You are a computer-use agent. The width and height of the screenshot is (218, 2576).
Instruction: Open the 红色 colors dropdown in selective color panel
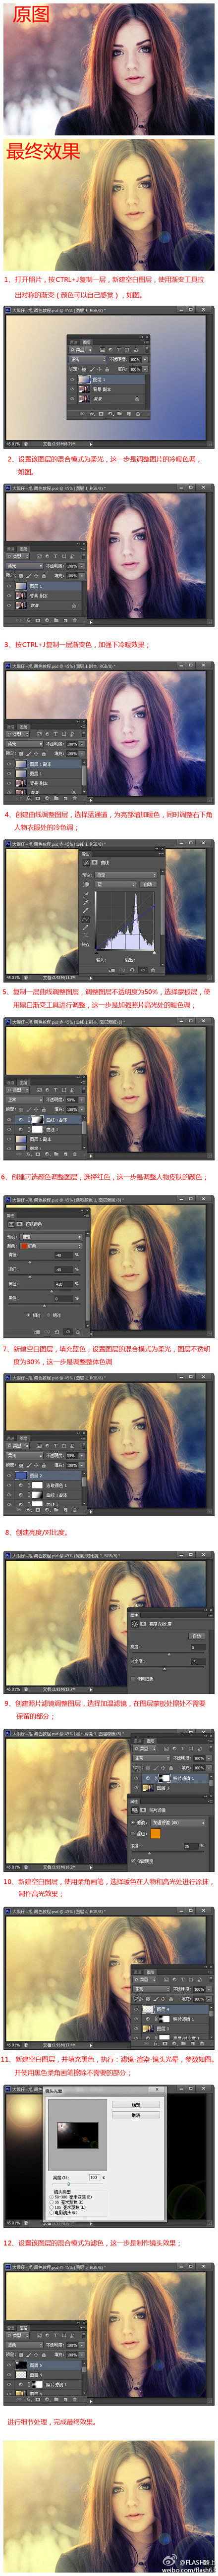pyautogui.click(x=51, y=1246)
